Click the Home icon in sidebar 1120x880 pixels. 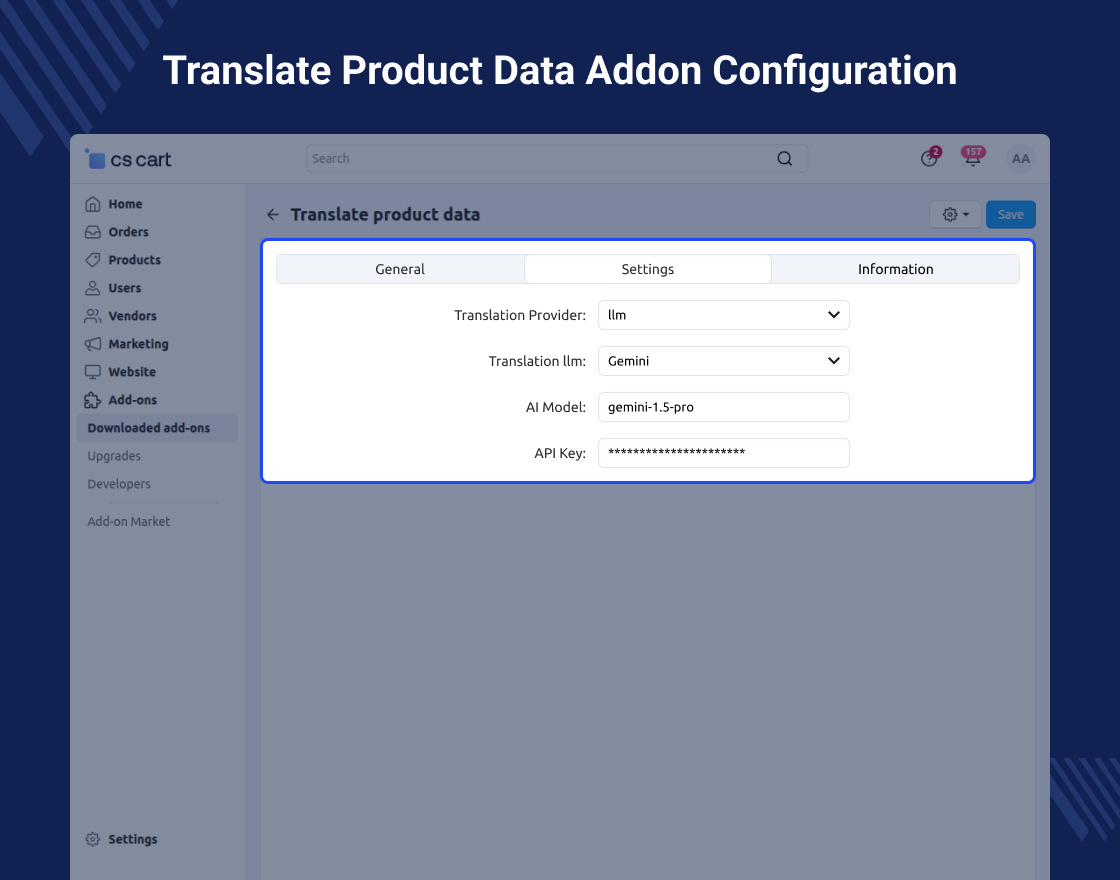93,204
